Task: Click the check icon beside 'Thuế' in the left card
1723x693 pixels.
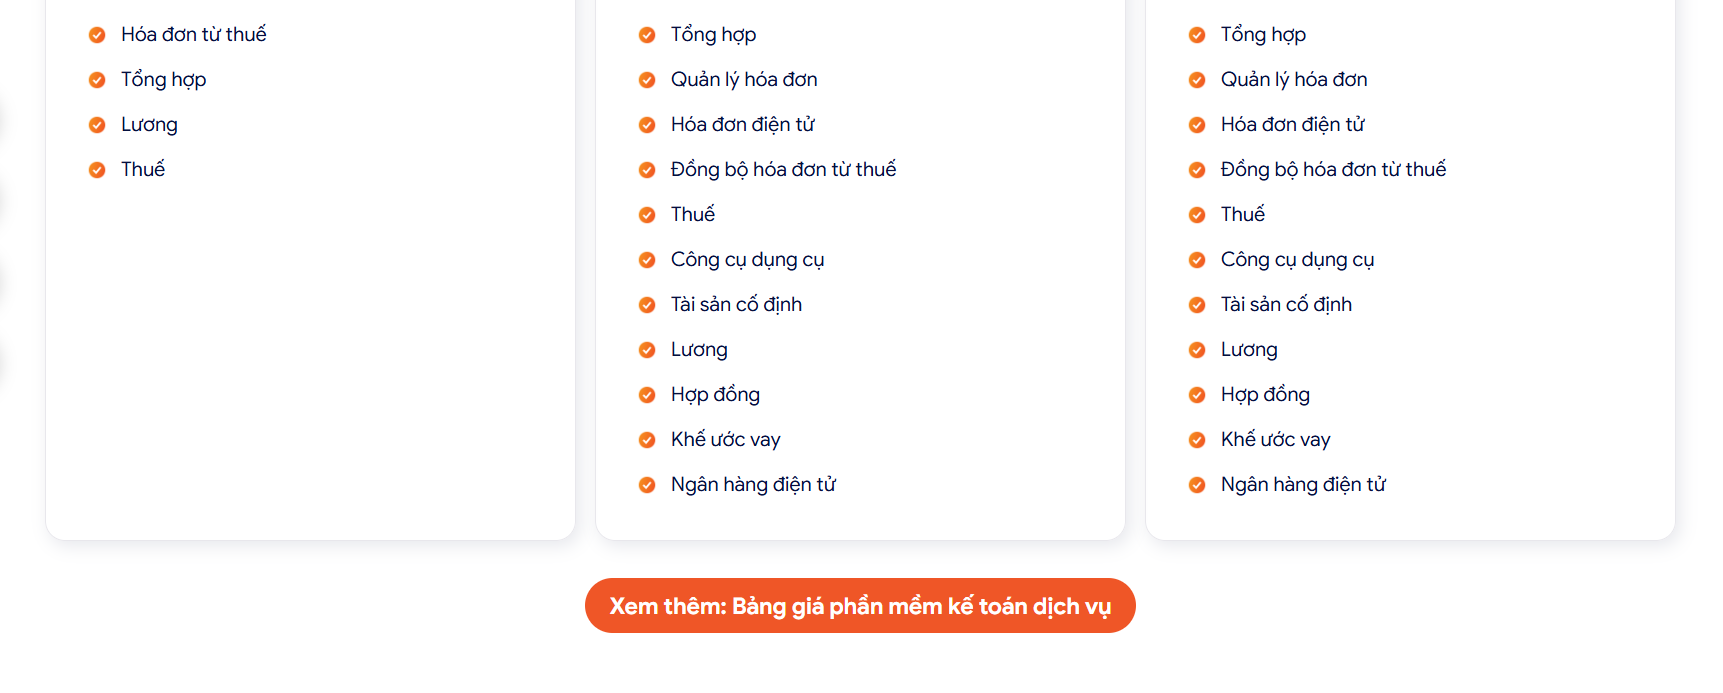Action: (97, 170)
